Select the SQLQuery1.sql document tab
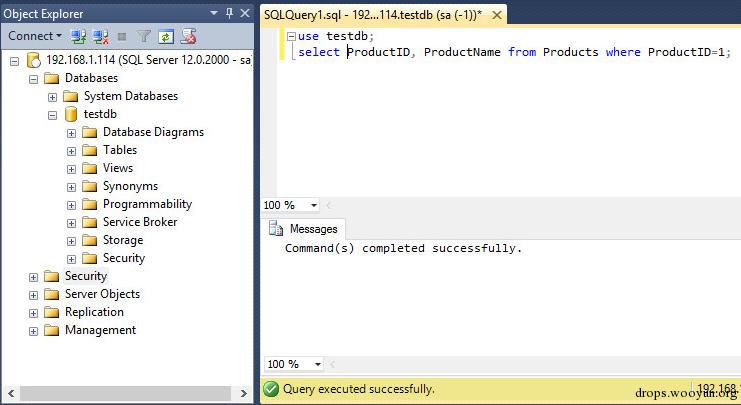The width and height of the screenshot is (741, 405). pos(372,15)
